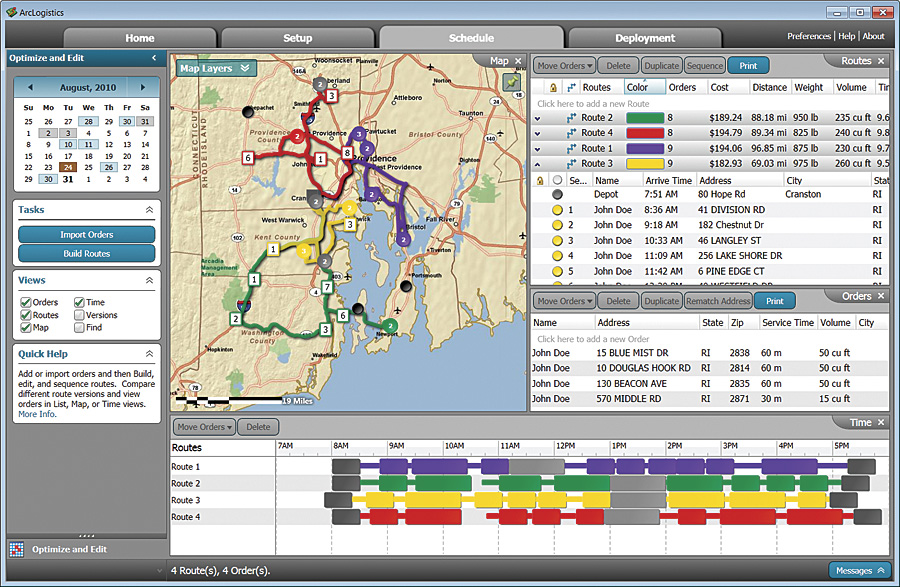The height and width of the screenshot is (587, 900).
Task: Click the route icon beside Route 2
Action: click(x=570, y=117)
